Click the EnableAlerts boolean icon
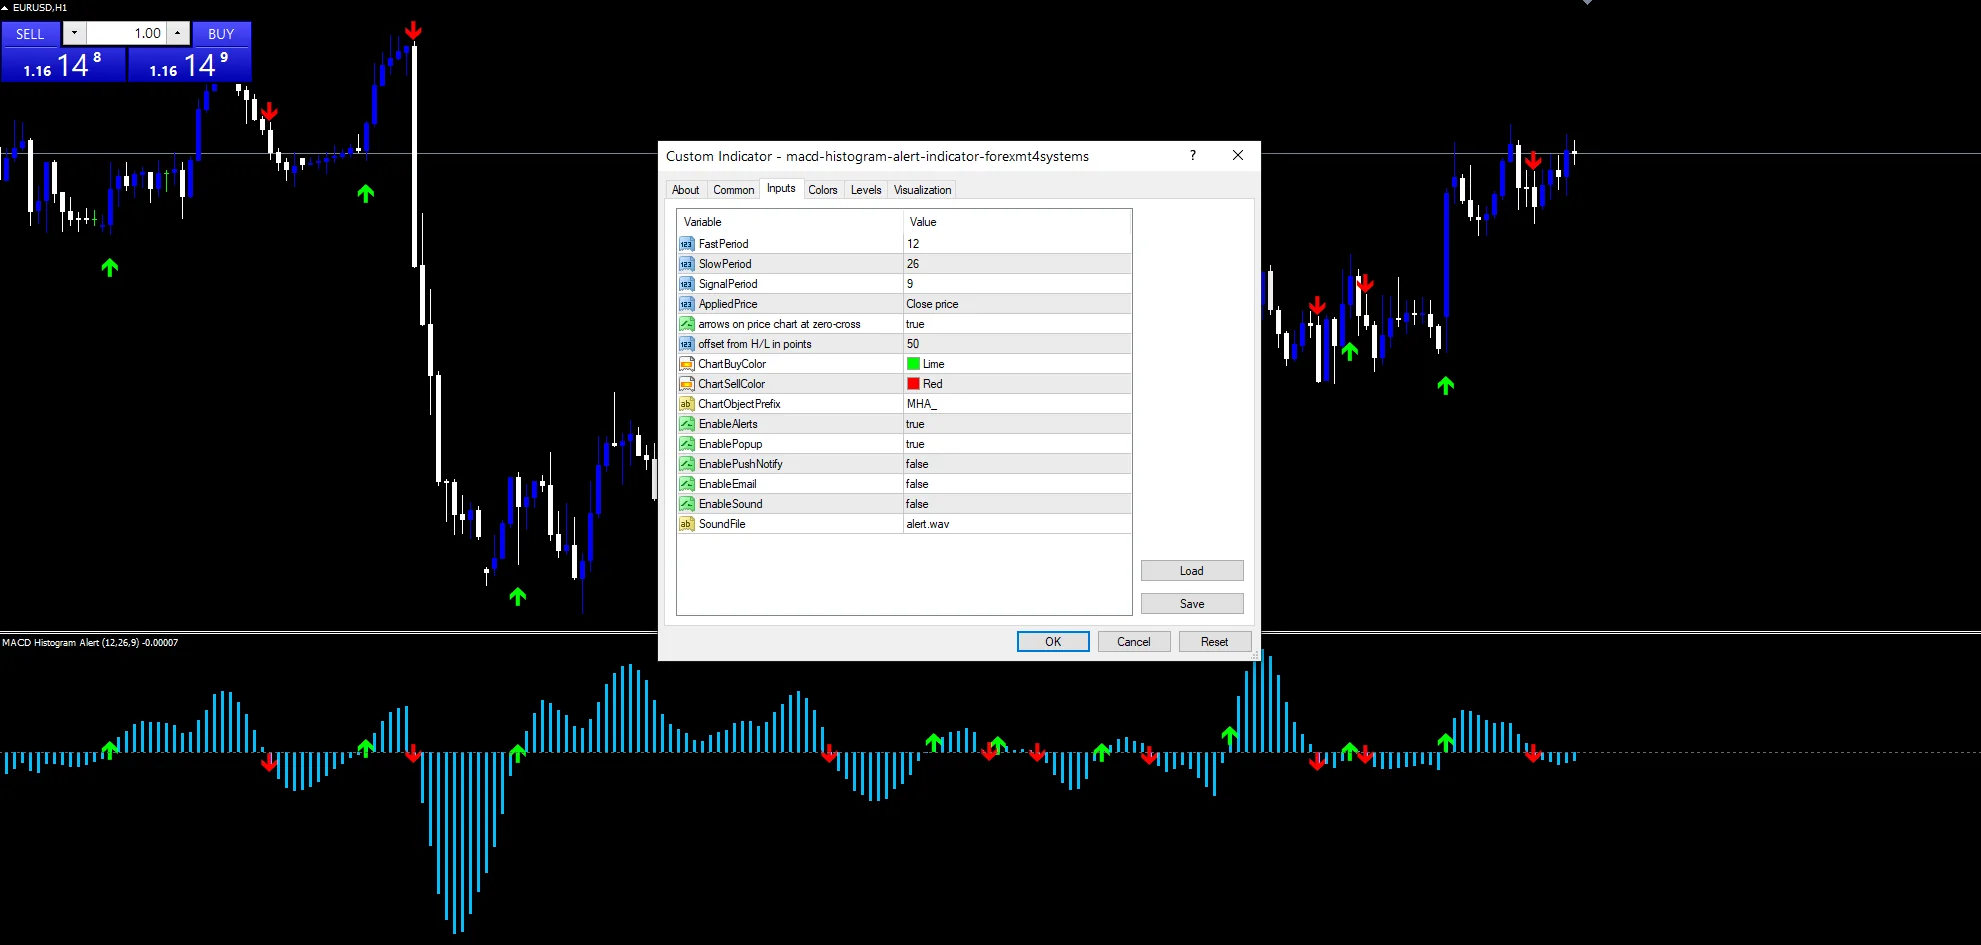Image resolution: width=1981 pixels, height=945 pixels. point(686,424)
